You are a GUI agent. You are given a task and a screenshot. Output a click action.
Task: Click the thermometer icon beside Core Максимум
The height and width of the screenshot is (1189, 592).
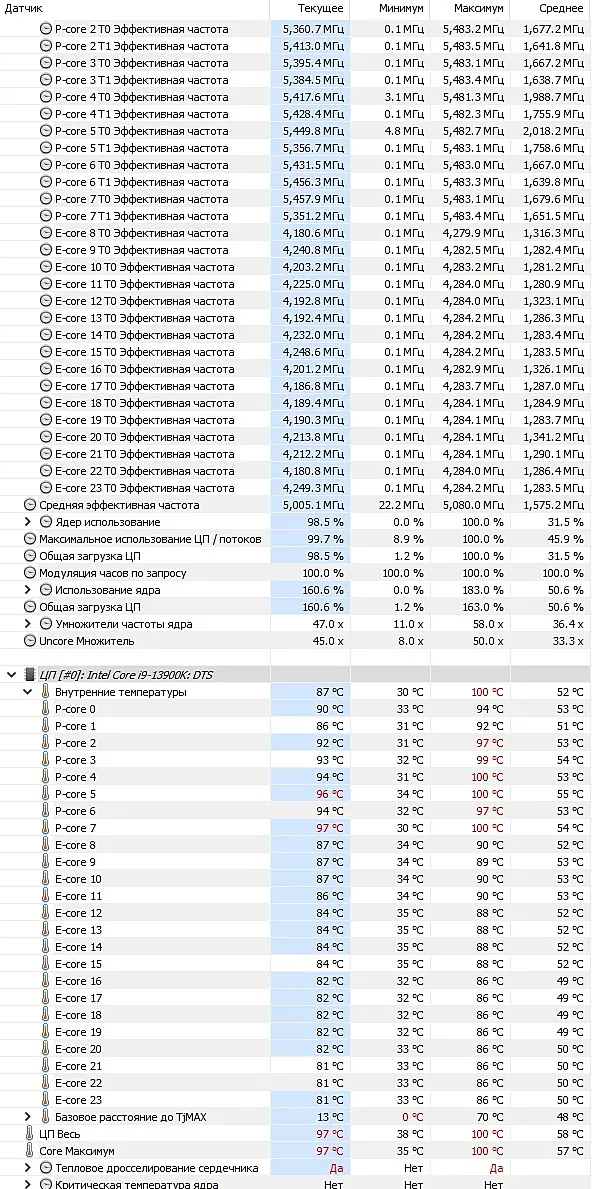(30, 1151)
